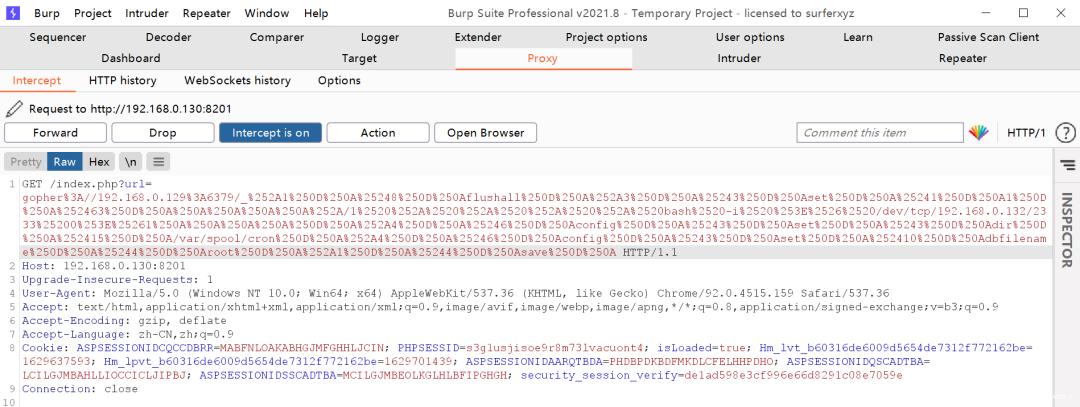1080x407 pixels.
Task: Expand the Inspector panel lines icon
Action: coord(1068,165)
